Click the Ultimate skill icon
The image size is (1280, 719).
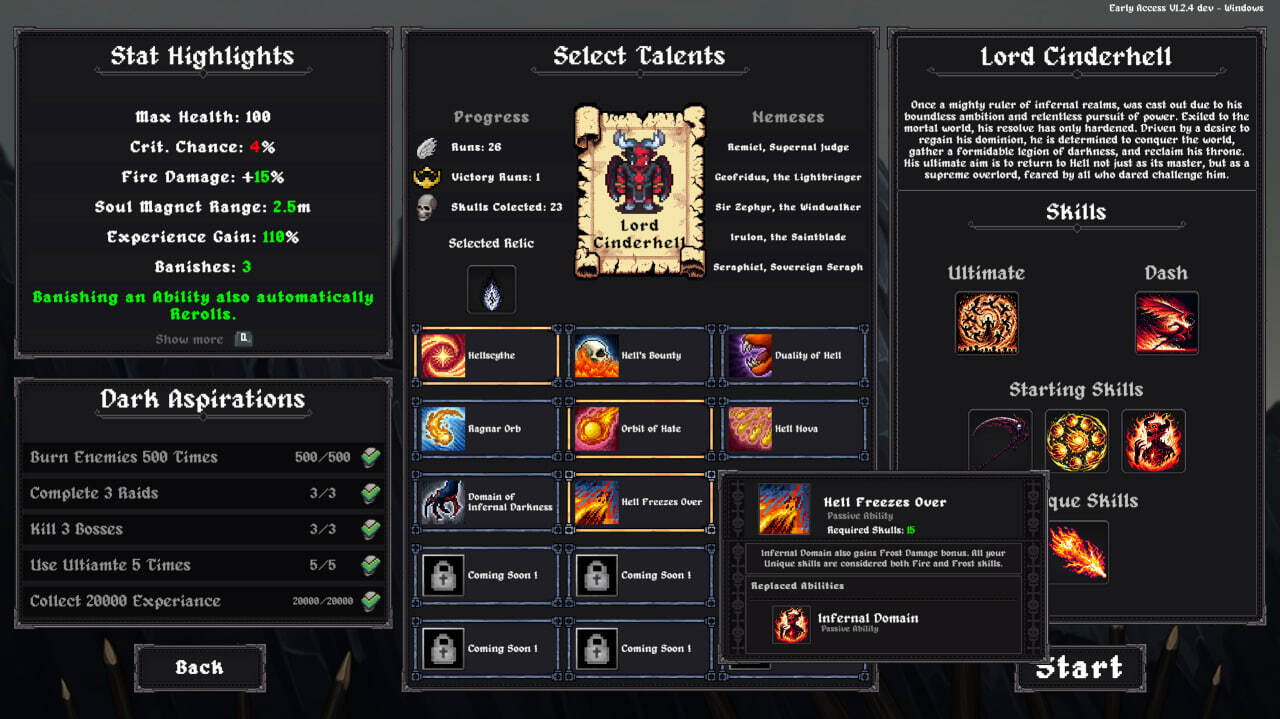pyautogui.click(x=987, y=323)
